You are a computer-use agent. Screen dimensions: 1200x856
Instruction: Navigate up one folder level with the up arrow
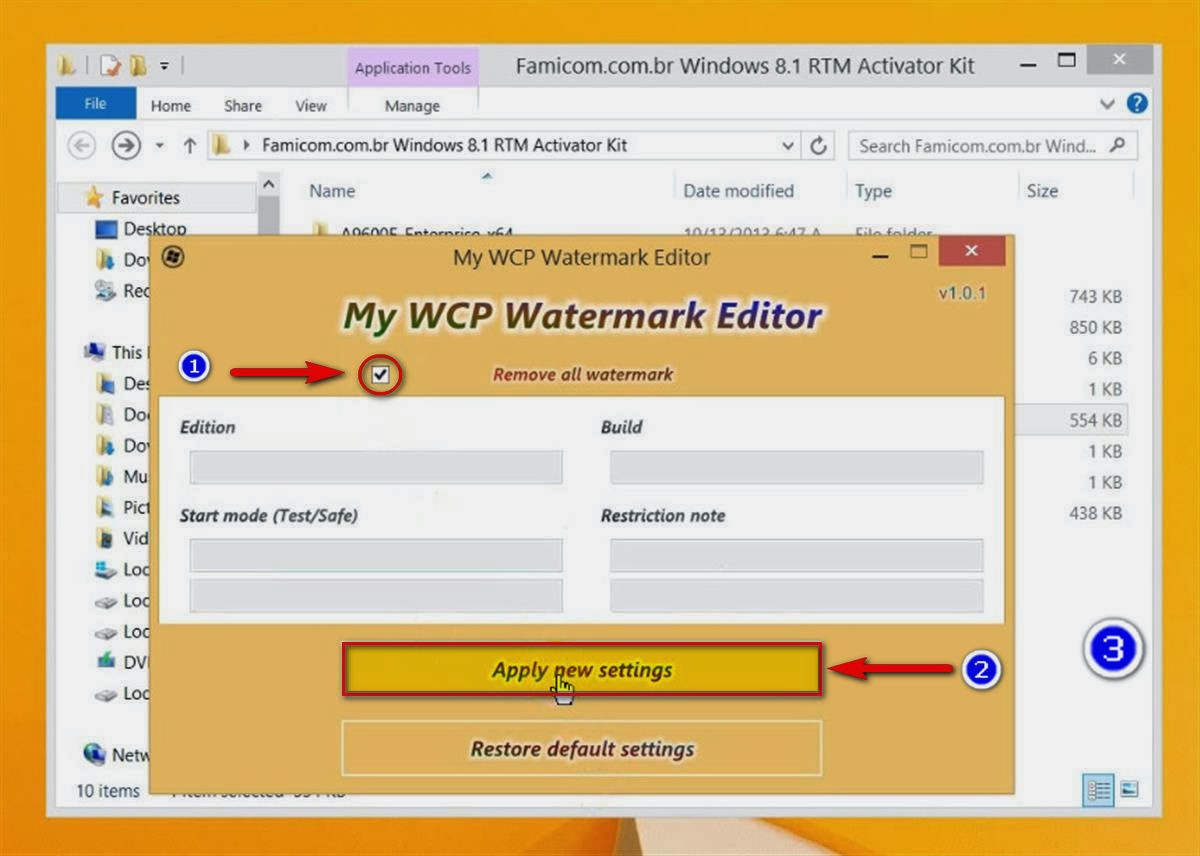coord(189,145)
